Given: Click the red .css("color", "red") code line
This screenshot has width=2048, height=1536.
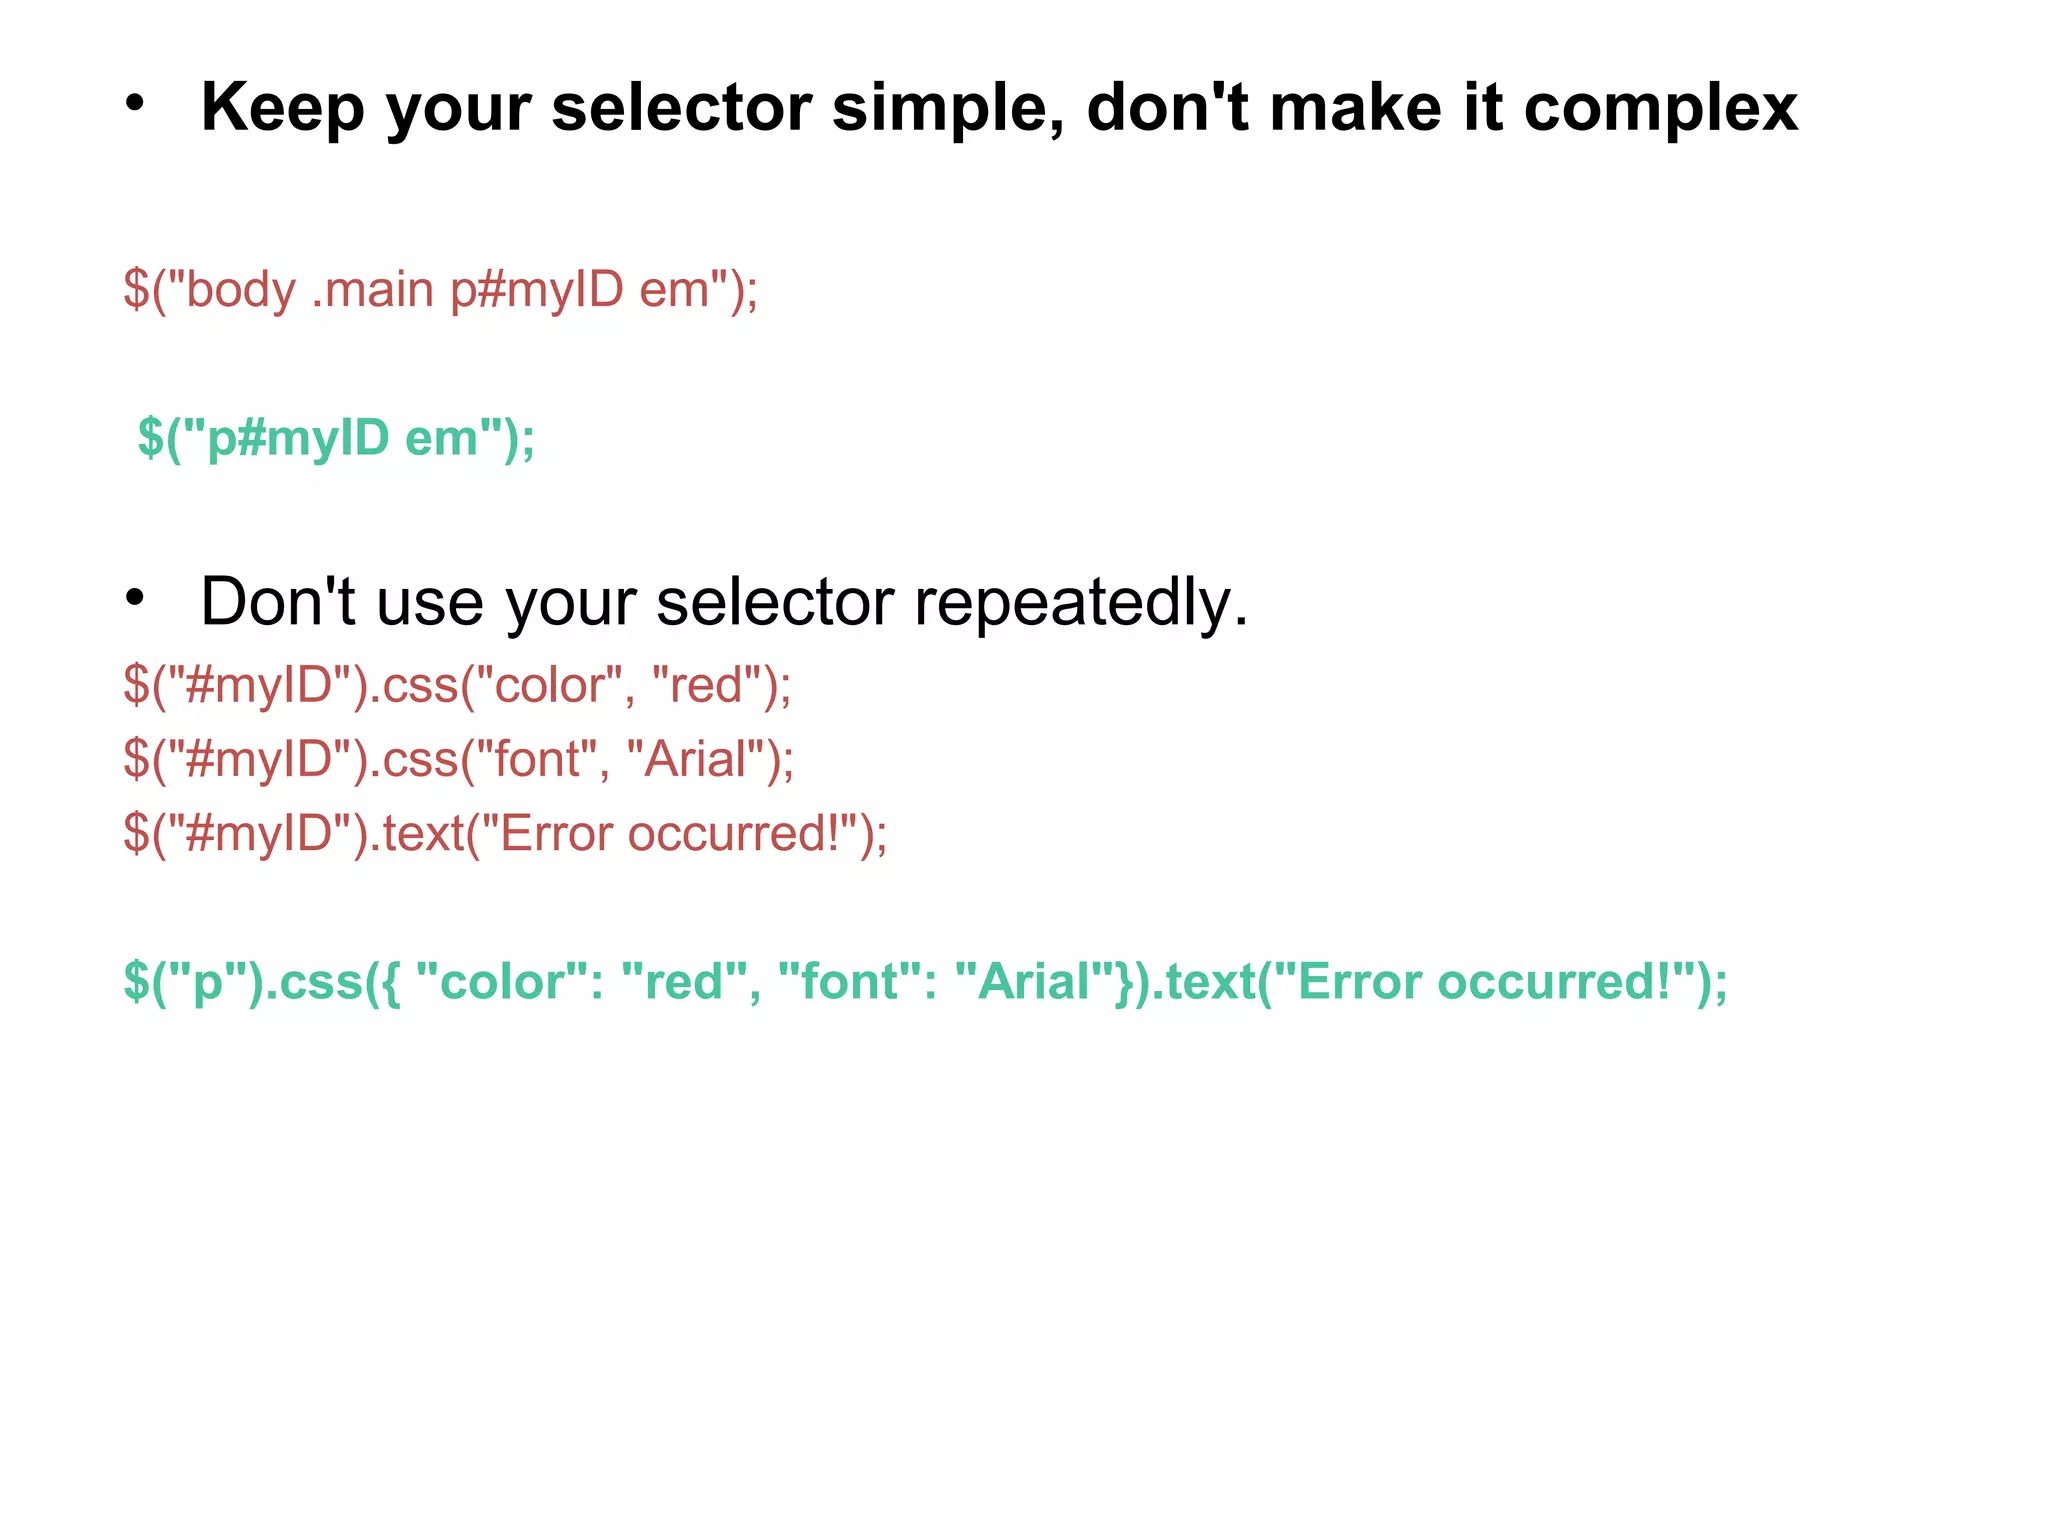Looking at the screenshot, I should tap(457, 686).
